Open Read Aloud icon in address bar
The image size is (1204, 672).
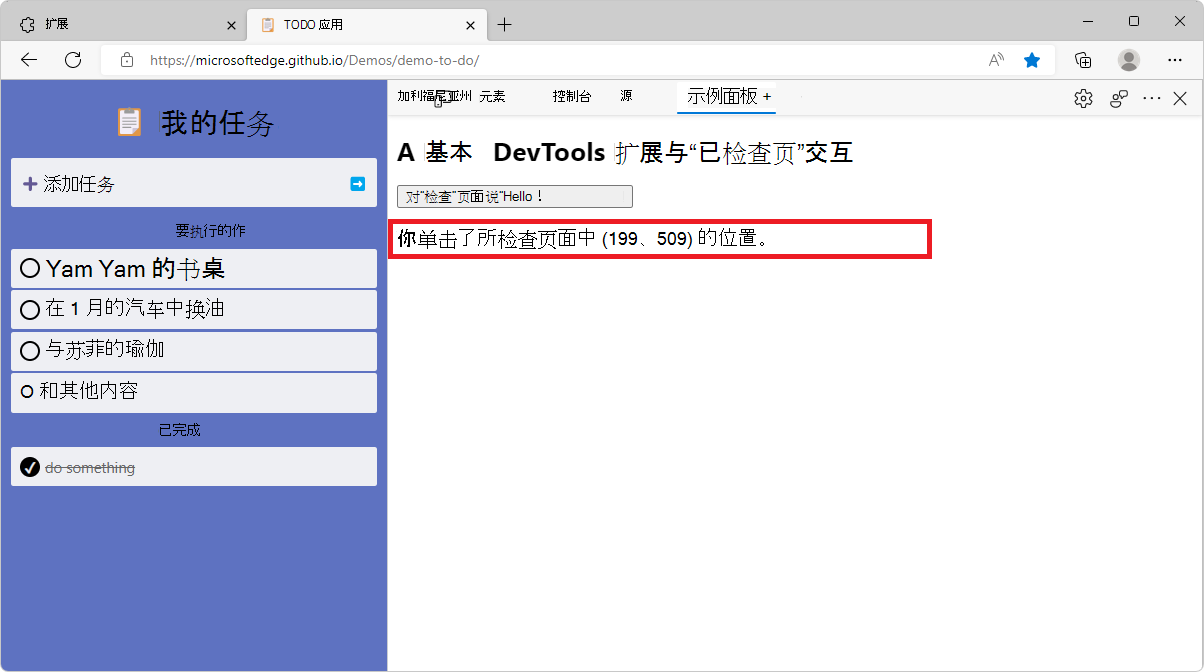996,60
